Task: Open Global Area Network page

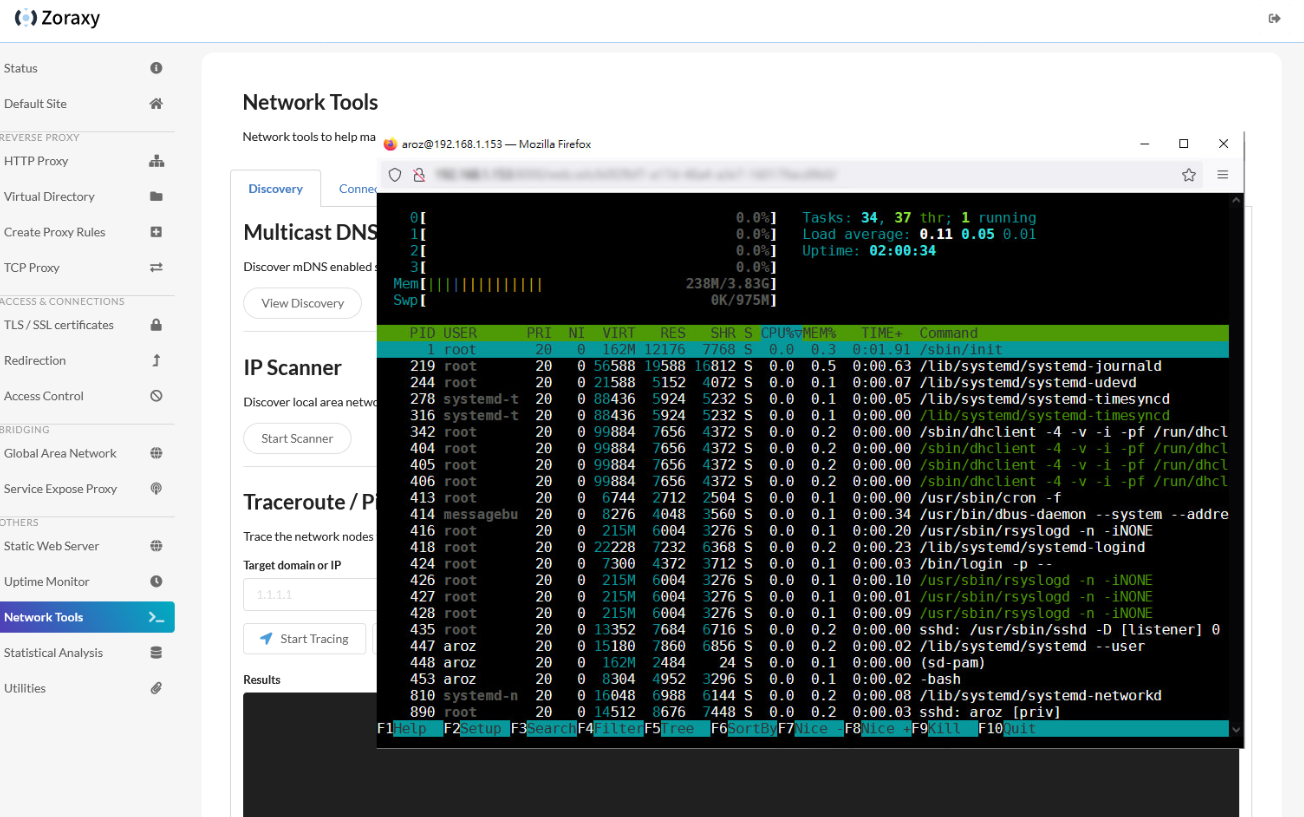Action: pos(60,453)
